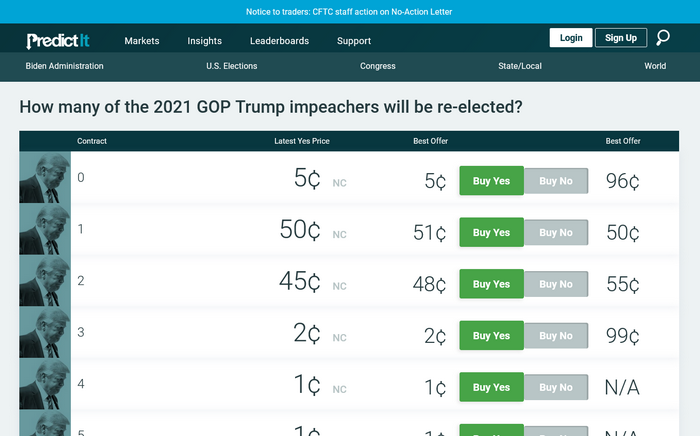Select contract 2 Trump thumbnail
The height and width of the screenshot is (436, 700).
pos(45,280)
